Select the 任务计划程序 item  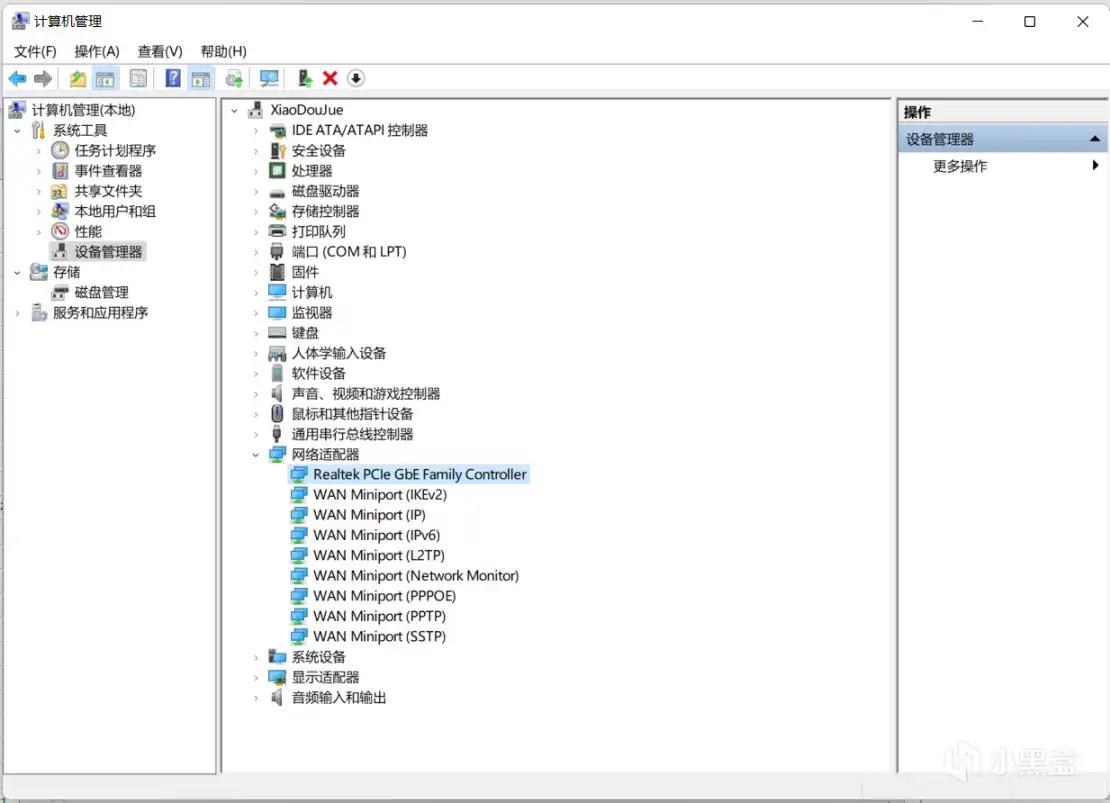[x=110, y=150]
